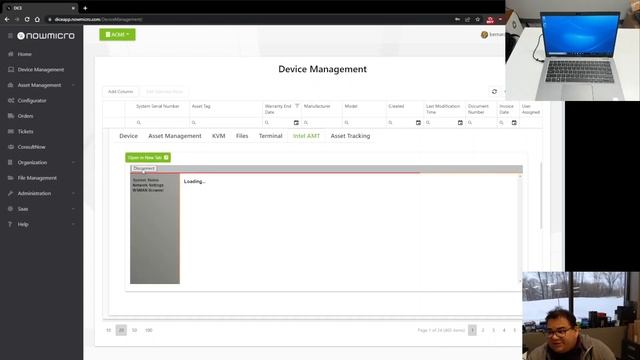Click the Manufacturer search field
This screenshot has width=640, height=360.
322,122
